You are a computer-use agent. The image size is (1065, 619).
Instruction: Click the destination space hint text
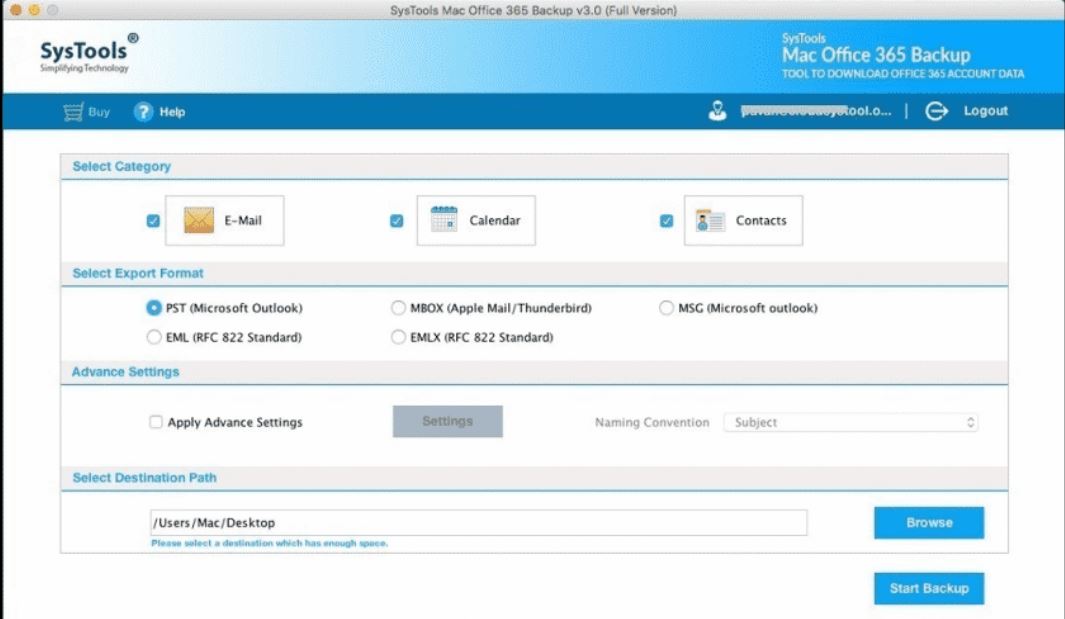point(270,543)
